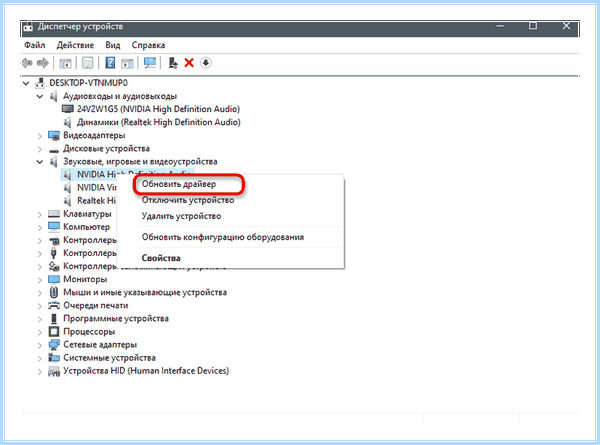Collapse the DESKTOP-VTNMUP0 root node
This screenshot has height=445, width=600.
tap(26, 83)
